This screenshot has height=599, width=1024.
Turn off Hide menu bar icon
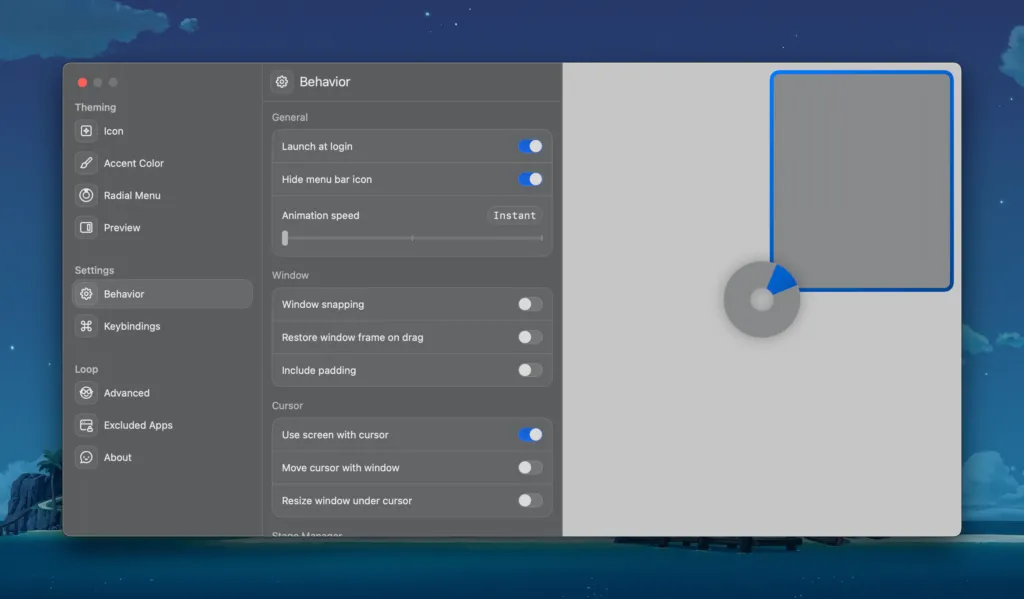530,179
